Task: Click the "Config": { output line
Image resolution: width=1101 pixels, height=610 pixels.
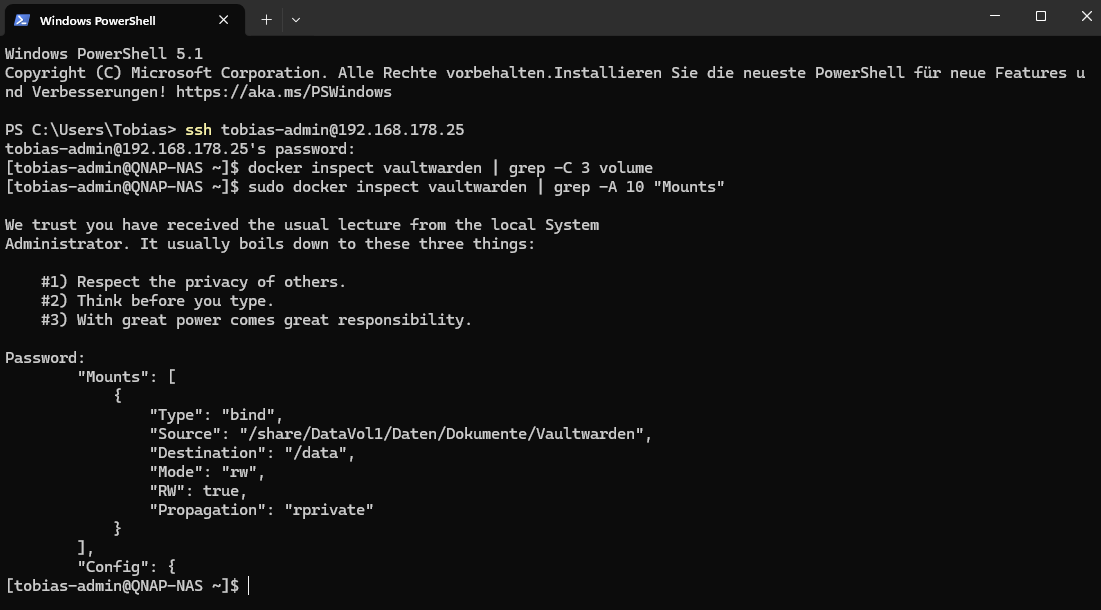Action: point(126,566)
